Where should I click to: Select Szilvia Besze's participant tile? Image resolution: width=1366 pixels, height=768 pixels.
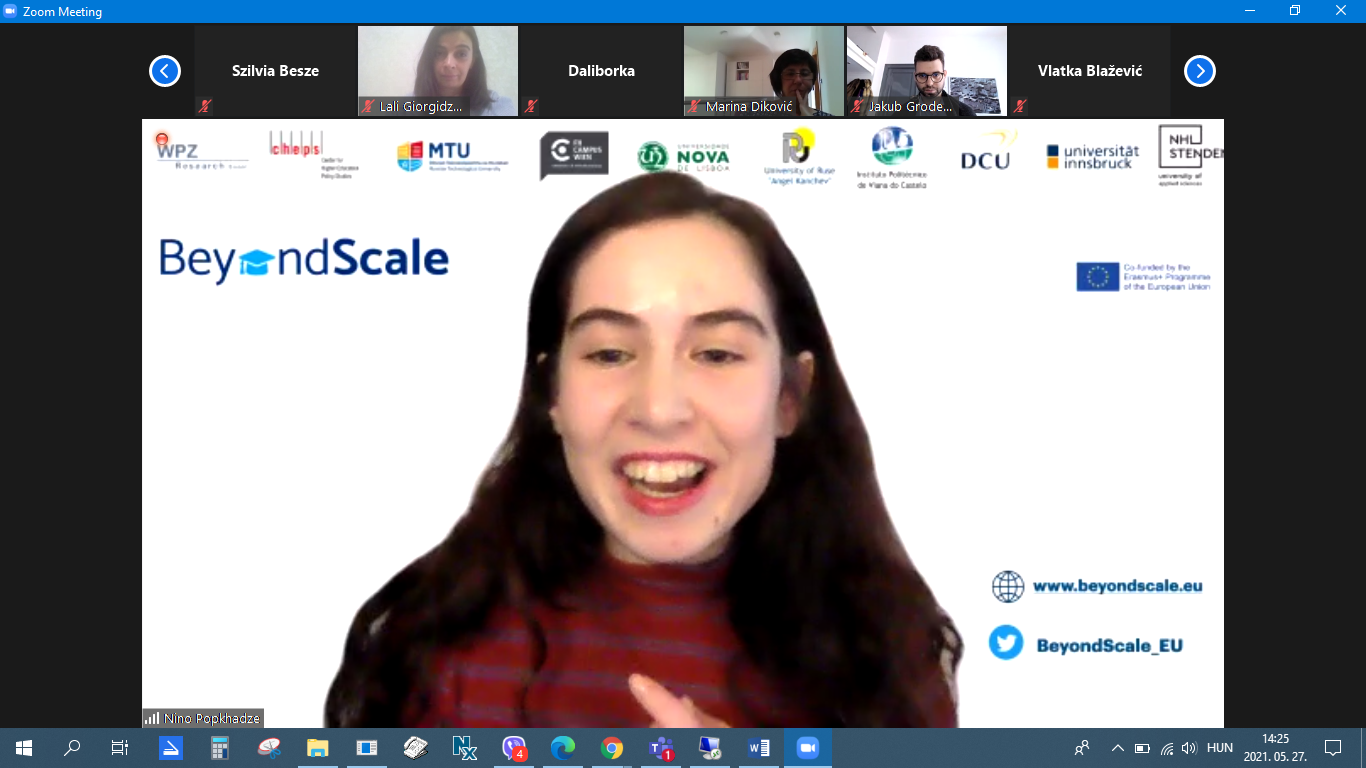click(x=275, y=71)
